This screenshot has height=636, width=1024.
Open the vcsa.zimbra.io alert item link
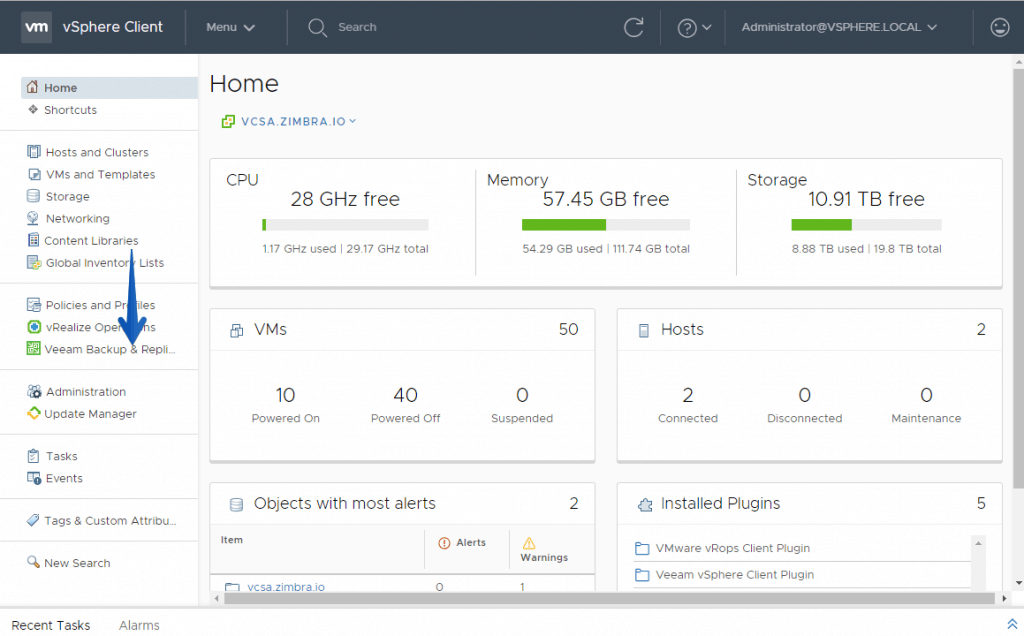(x=286, y=586)
